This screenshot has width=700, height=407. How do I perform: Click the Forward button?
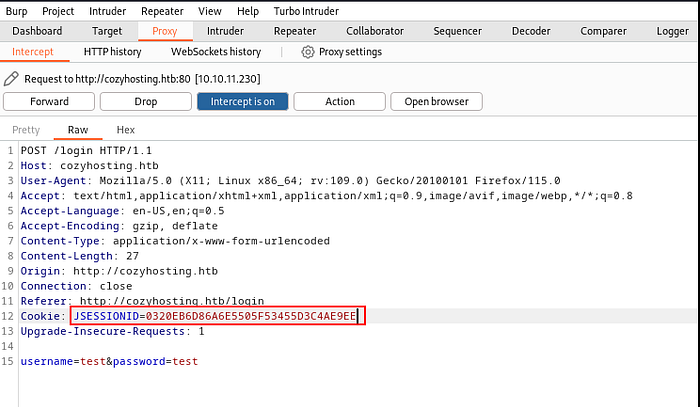49,101
